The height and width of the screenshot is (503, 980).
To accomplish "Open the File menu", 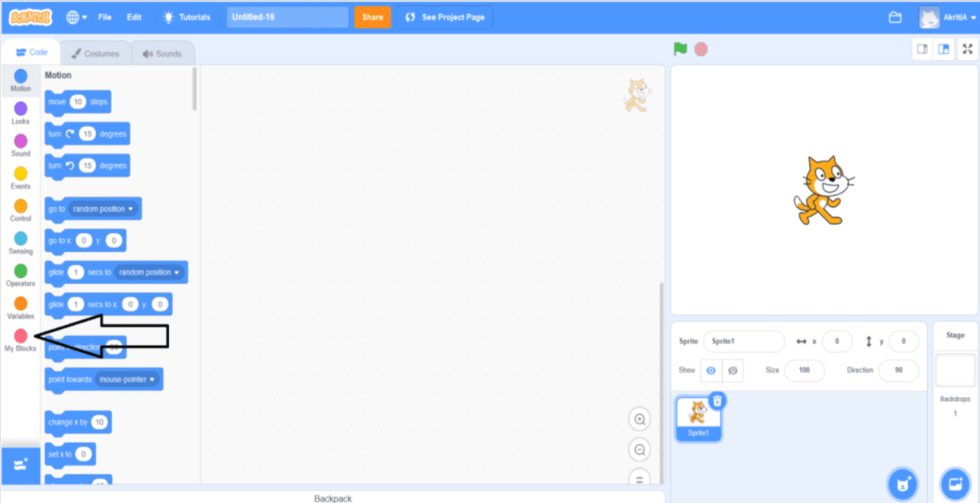I will 104,17.
